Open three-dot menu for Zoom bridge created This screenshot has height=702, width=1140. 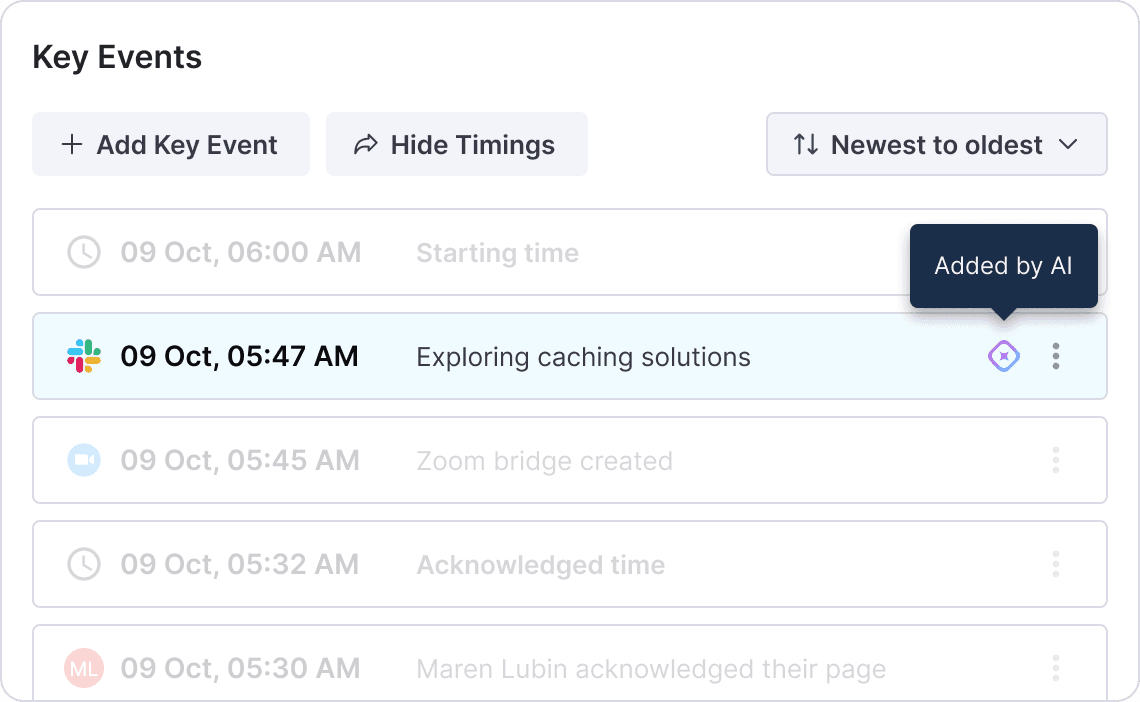1056,460
